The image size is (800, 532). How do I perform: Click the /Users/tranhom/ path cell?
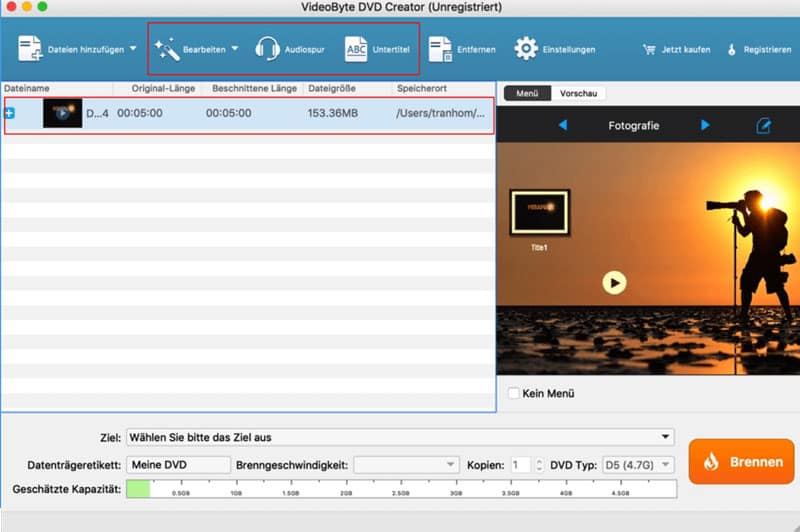point(440,113)
